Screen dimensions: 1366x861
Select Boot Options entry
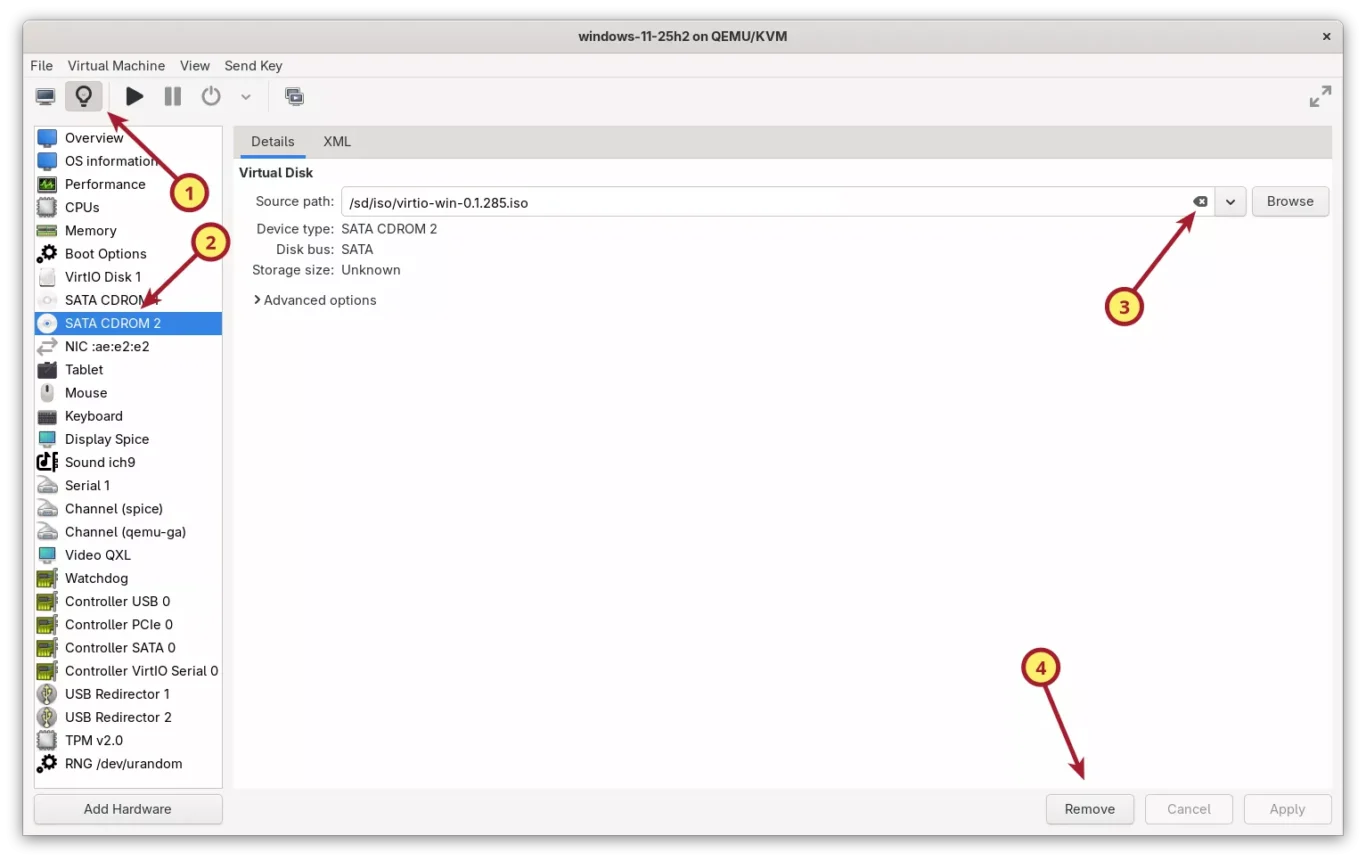pyautogui.click(x=128, y=254)
